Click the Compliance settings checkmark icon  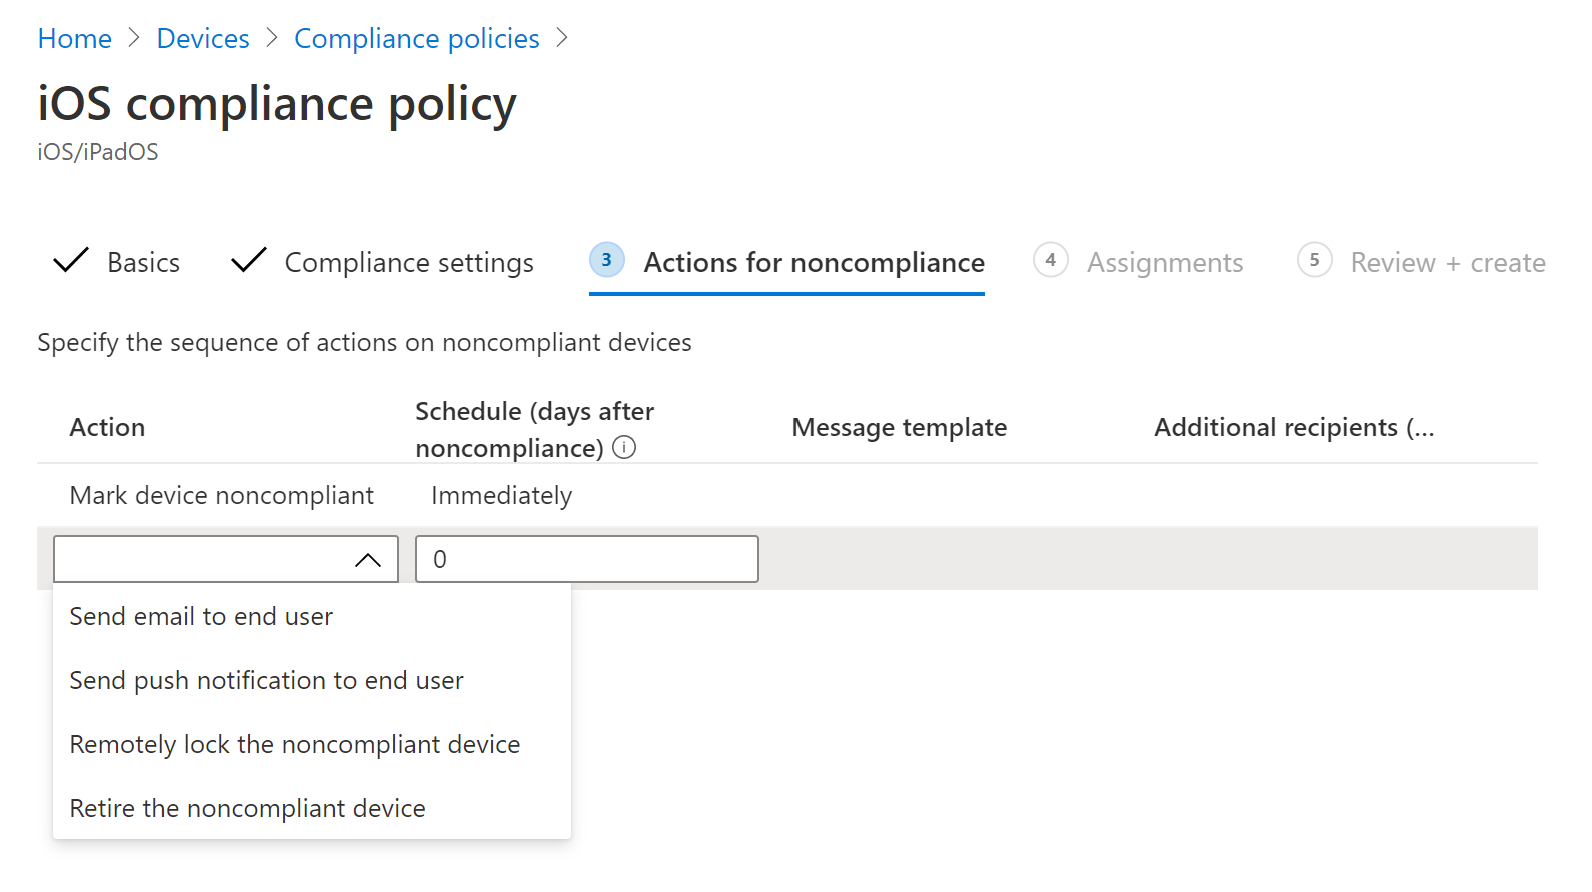(x=248, y=261)
